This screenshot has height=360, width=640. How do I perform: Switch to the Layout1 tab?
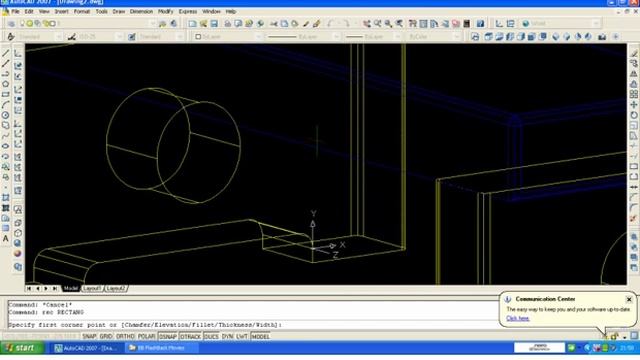coord(91,289)
